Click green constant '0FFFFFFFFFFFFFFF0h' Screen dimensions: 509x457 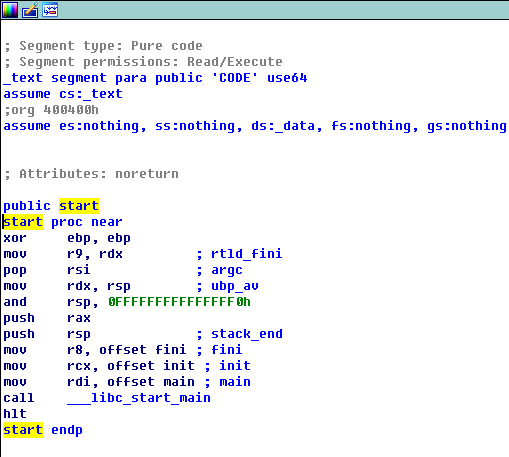179,302
